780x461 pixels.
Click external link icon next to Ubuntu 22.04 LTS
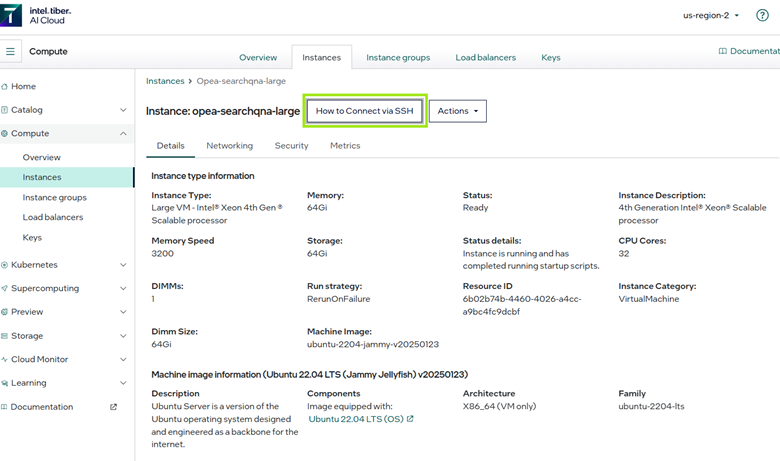click(x=410, y=420)
